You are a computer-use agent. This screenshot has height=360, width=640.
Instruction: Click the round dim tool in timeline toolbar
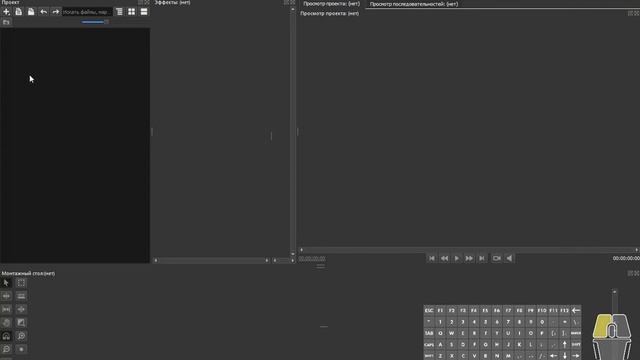[x=6, y=322]
